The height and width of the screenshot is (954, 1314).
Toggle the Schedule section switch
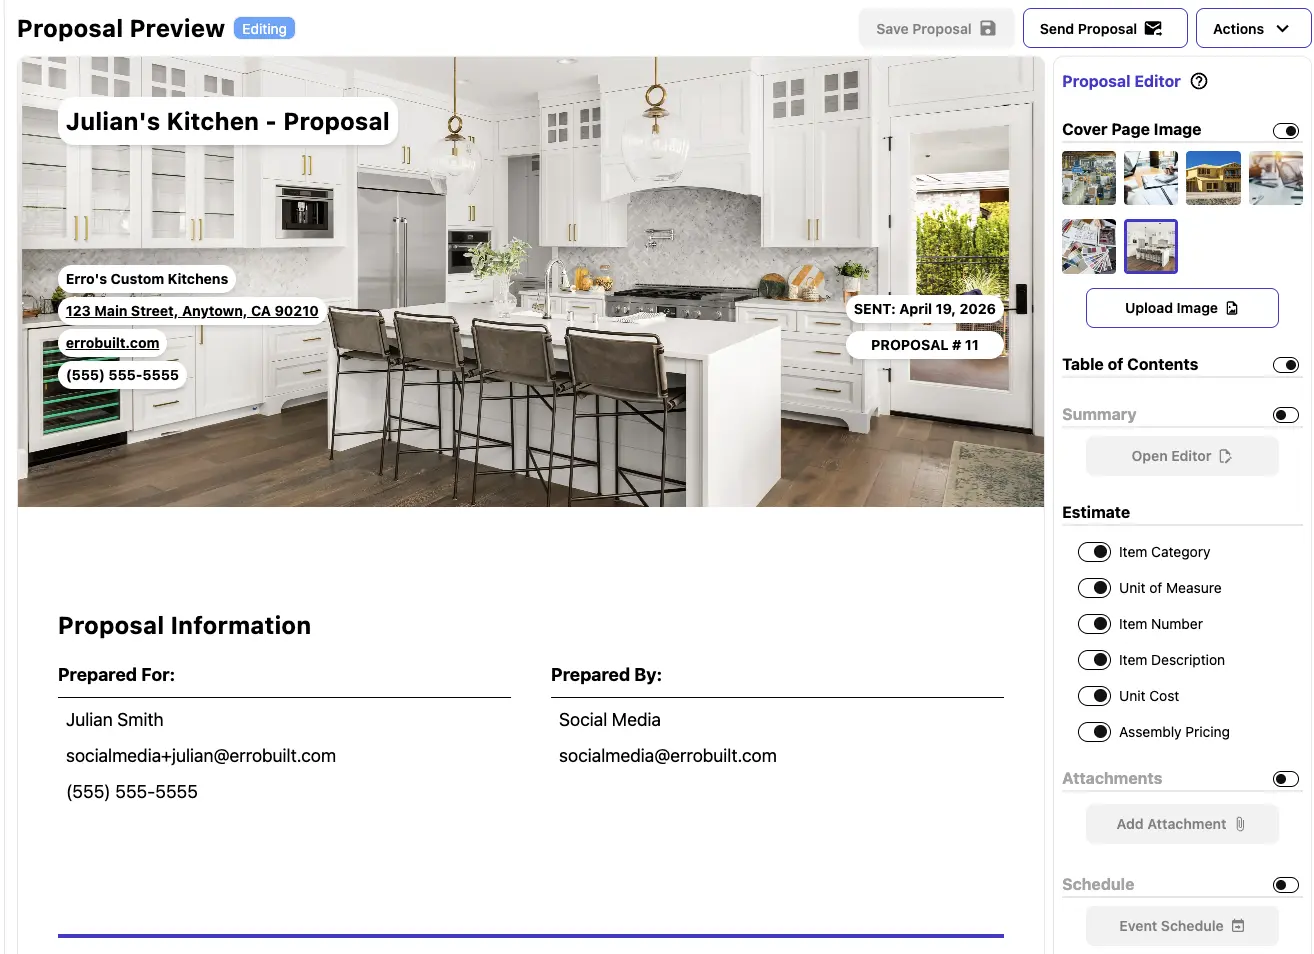1286,885
